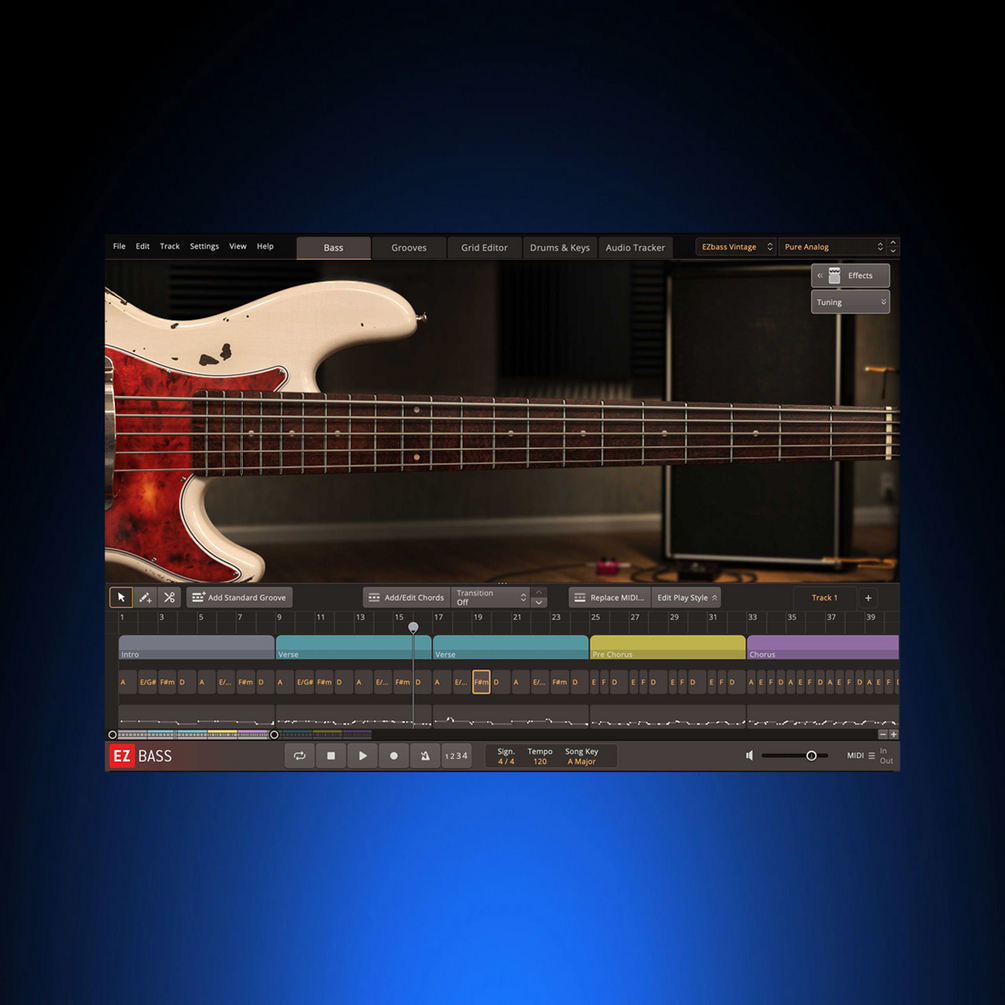Select the Intro song part

coord(196,647)
